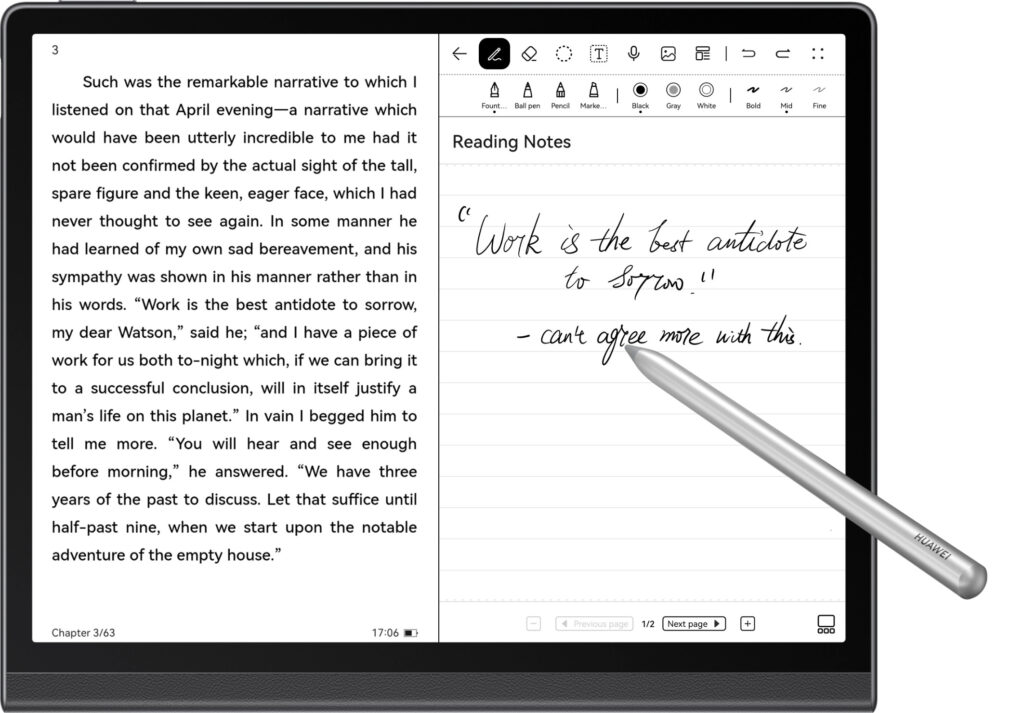Viewport: 1024px width, 713px height.
Task: Select the Gray ink color
Action: pyautogui.click(x=673, y=96)
